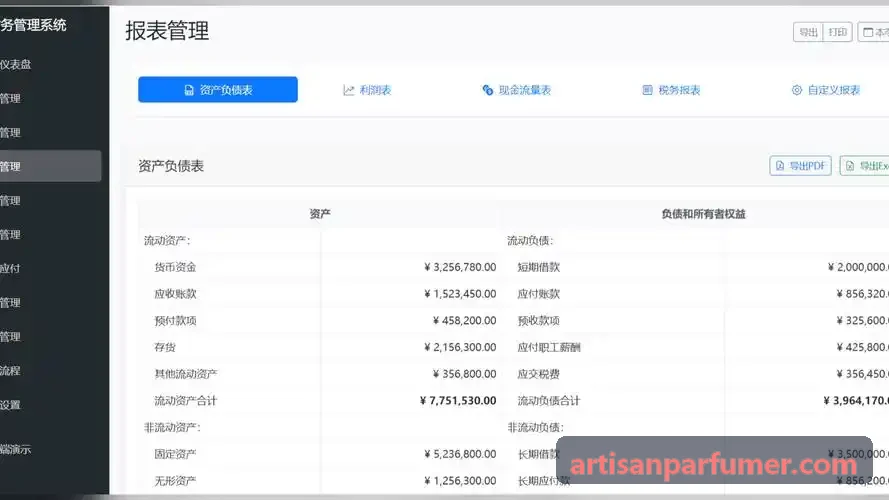
Task: Click the 报表管理 page title
Action: click(x=167, y=31)
